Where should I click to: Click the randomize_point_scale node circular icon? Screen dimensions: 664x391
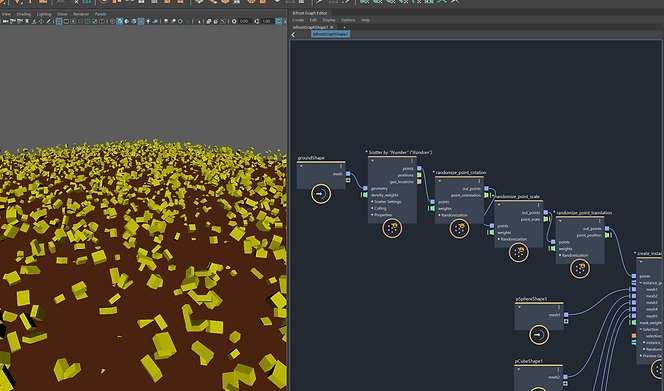tap(518, 253)
